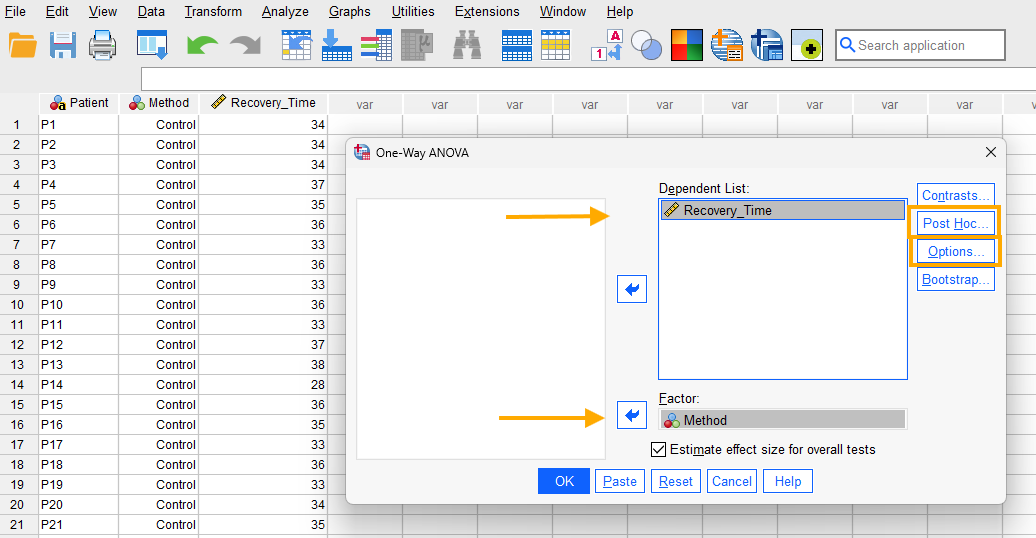The image size is (1036, 538).
Task: Save the dataset with the floppy disk icon
Action: [63, 45]
